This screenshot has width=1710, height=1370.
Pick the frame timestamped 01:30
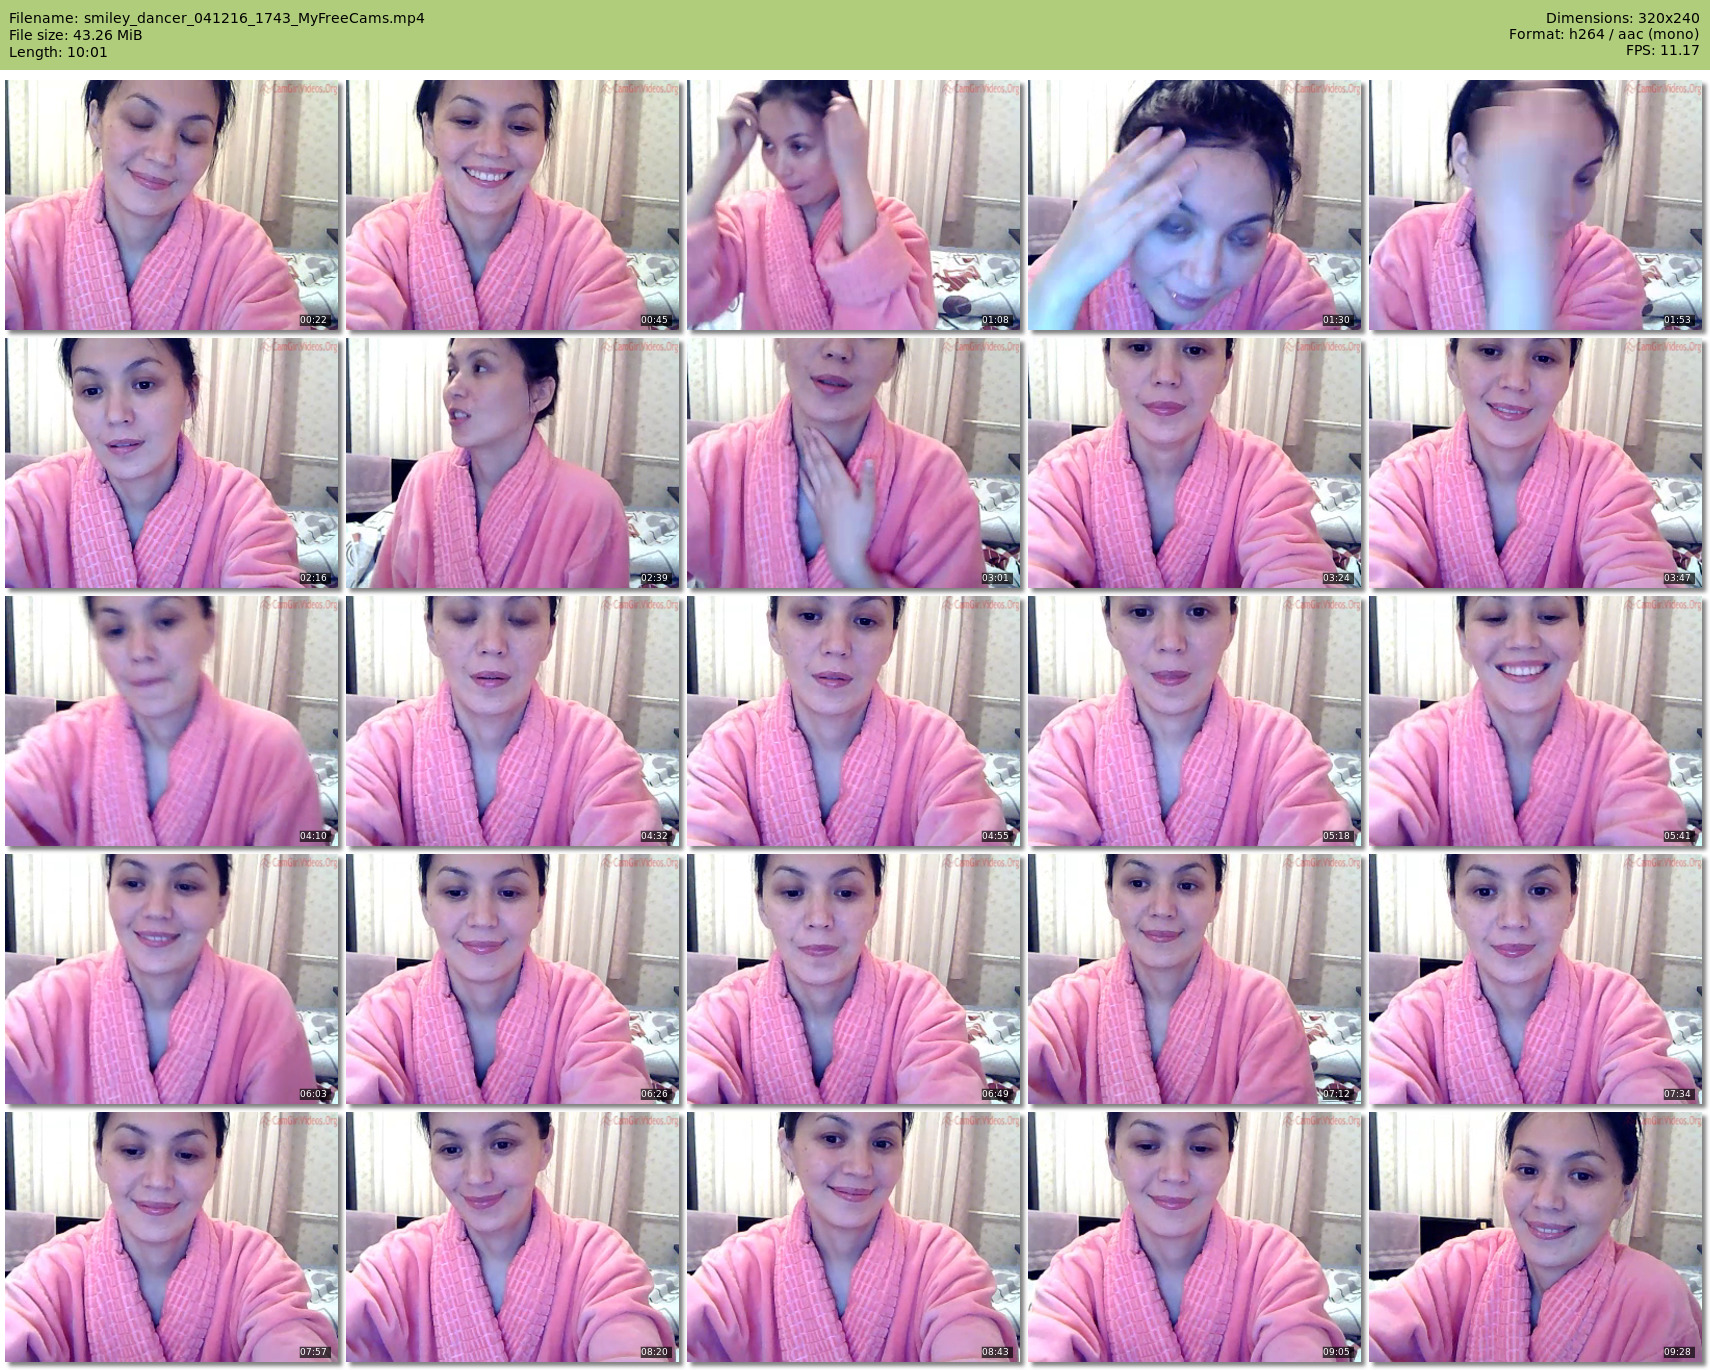click(1195, 205)
